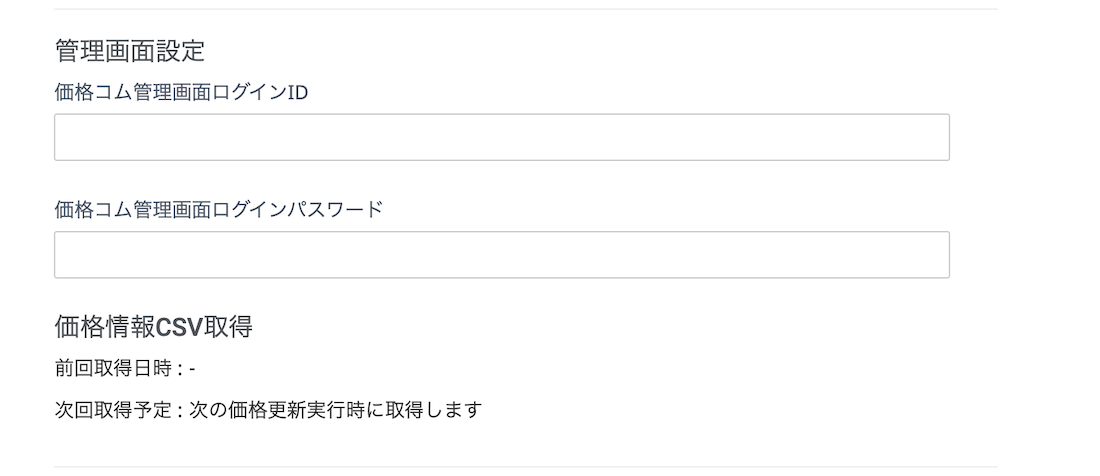
Task: Click the 次回取得予定 text
Action: pos(112,410)
